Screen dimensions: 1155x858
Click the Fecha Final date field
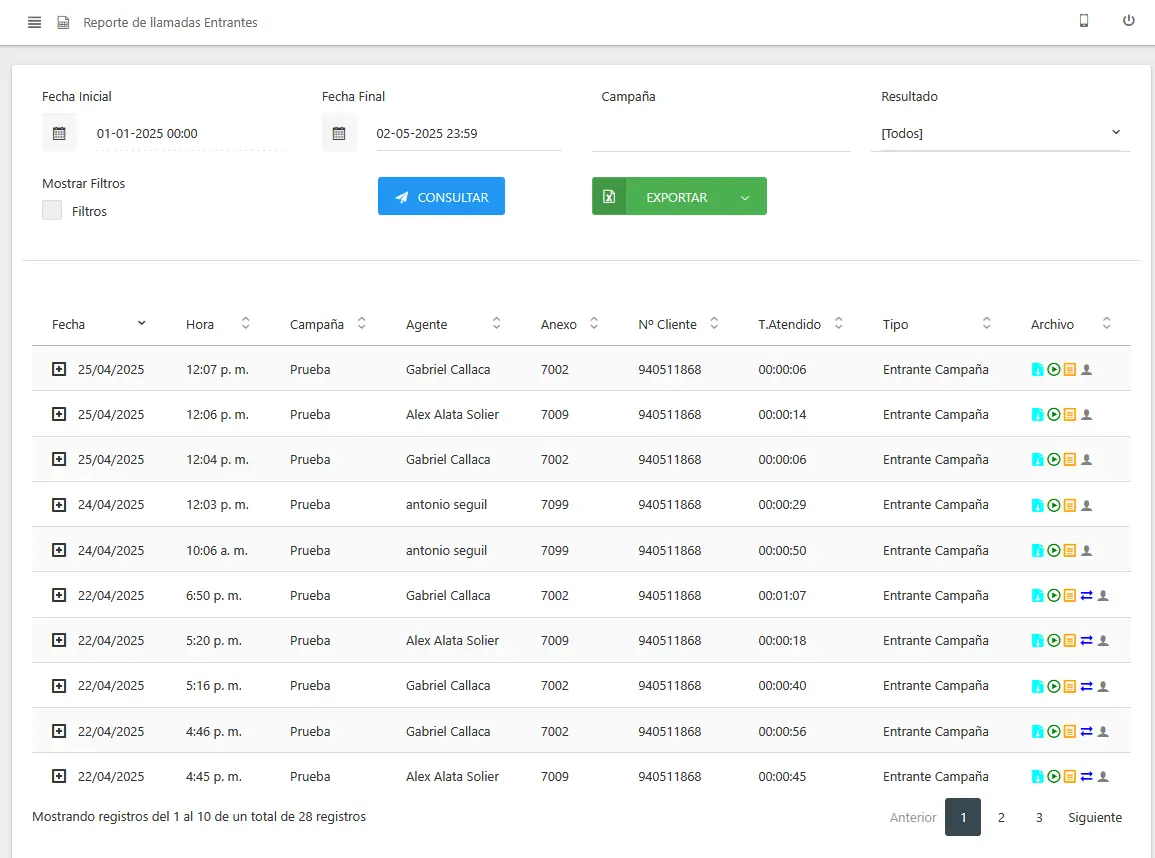(468, 133)
